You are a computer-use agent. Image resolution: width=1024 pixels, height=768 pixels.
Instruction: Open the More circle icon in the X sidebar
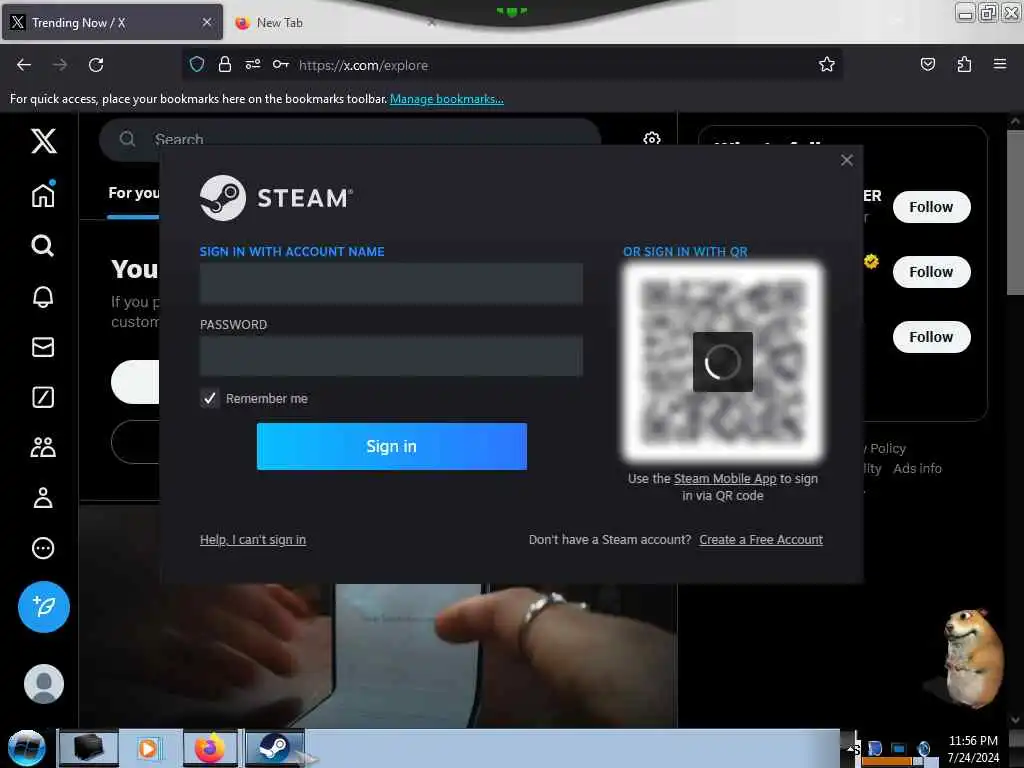43,548
